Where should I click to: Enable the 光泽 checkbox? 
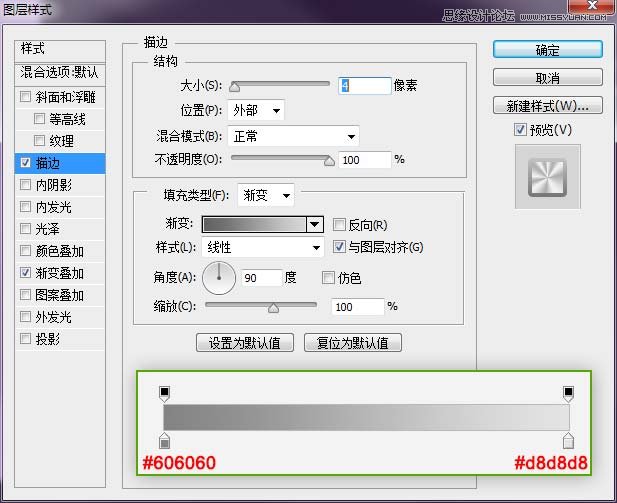[25, 229]
